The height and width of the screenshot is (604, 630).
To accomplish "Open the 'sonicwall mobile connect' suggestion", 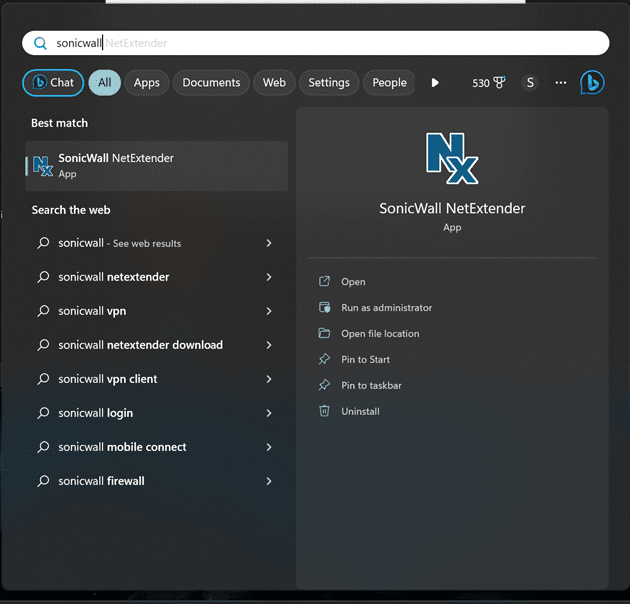I will click(157, 447).
